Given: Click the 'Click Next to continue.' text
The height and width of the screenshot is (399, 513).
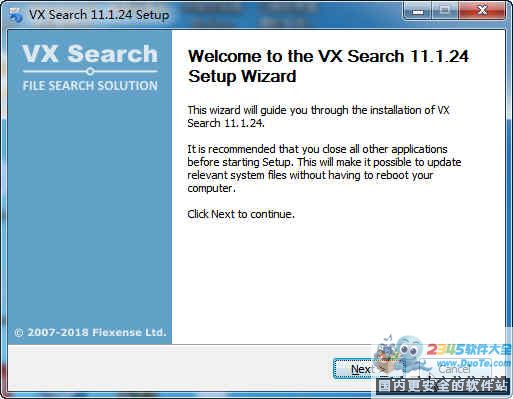Looking at the screenshot, I should 241,214.
